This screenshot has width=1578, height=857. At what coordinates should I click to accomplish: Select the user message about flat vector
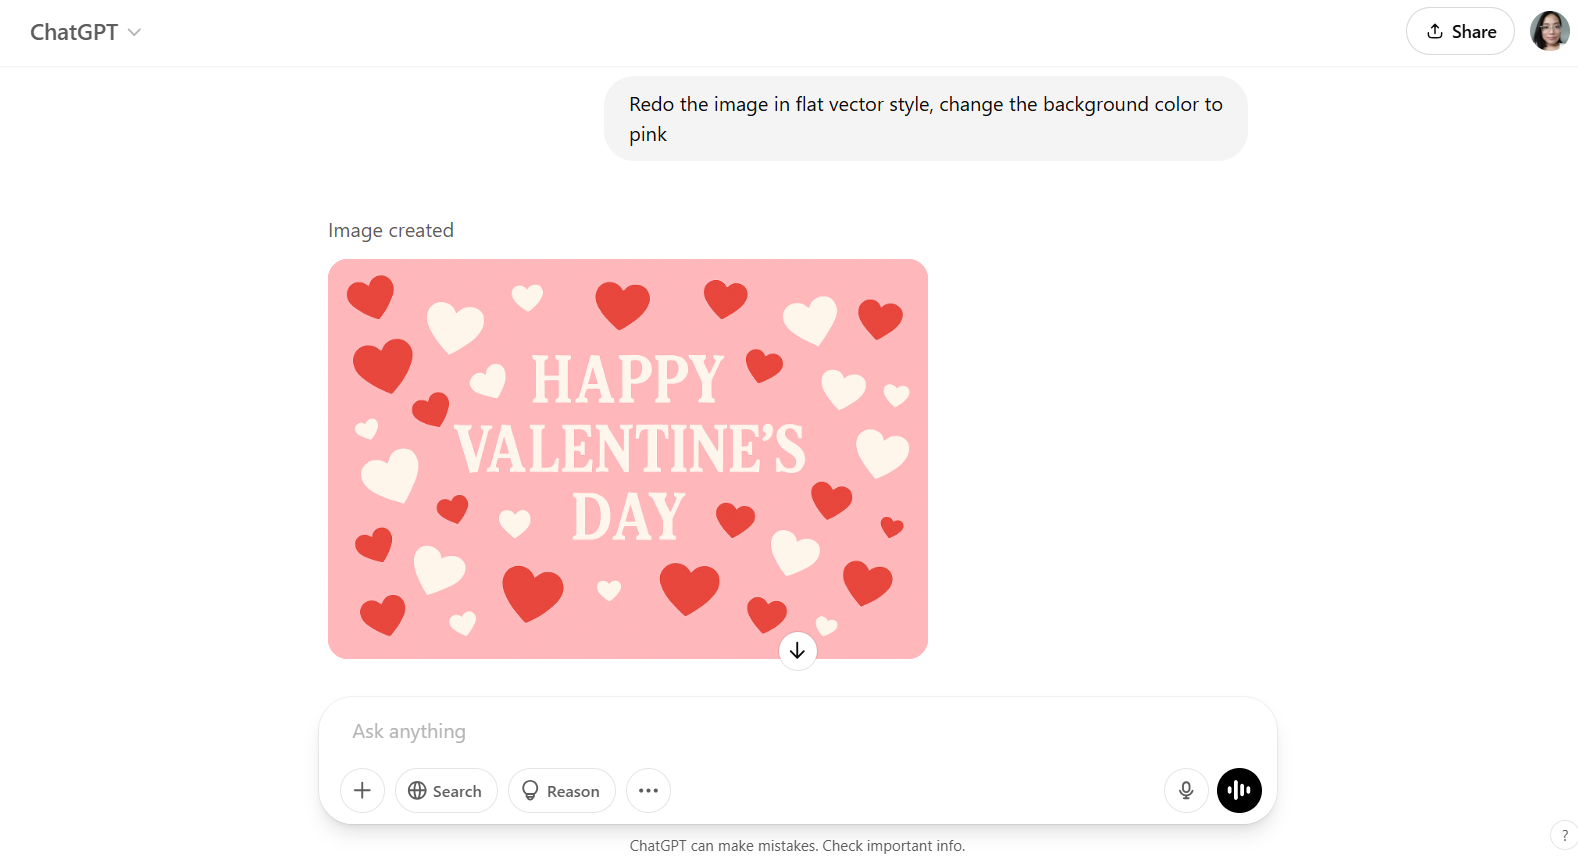click(x=926, y=119)
